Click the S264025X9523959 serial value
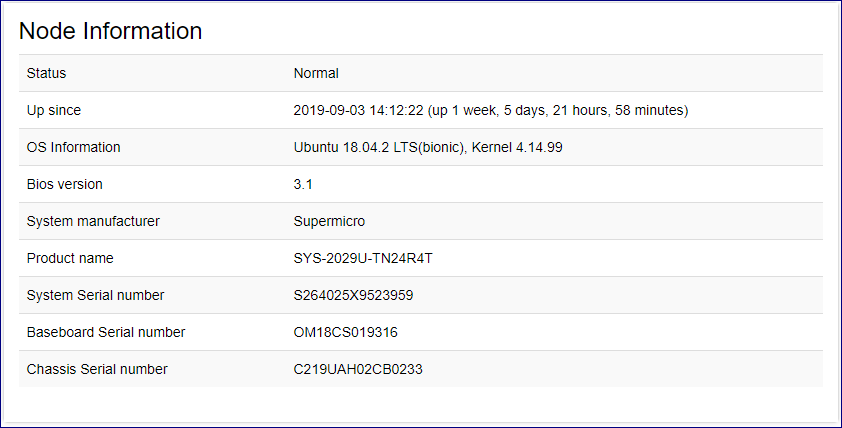Viewport: 842px width, 428px height. point(353,295)
